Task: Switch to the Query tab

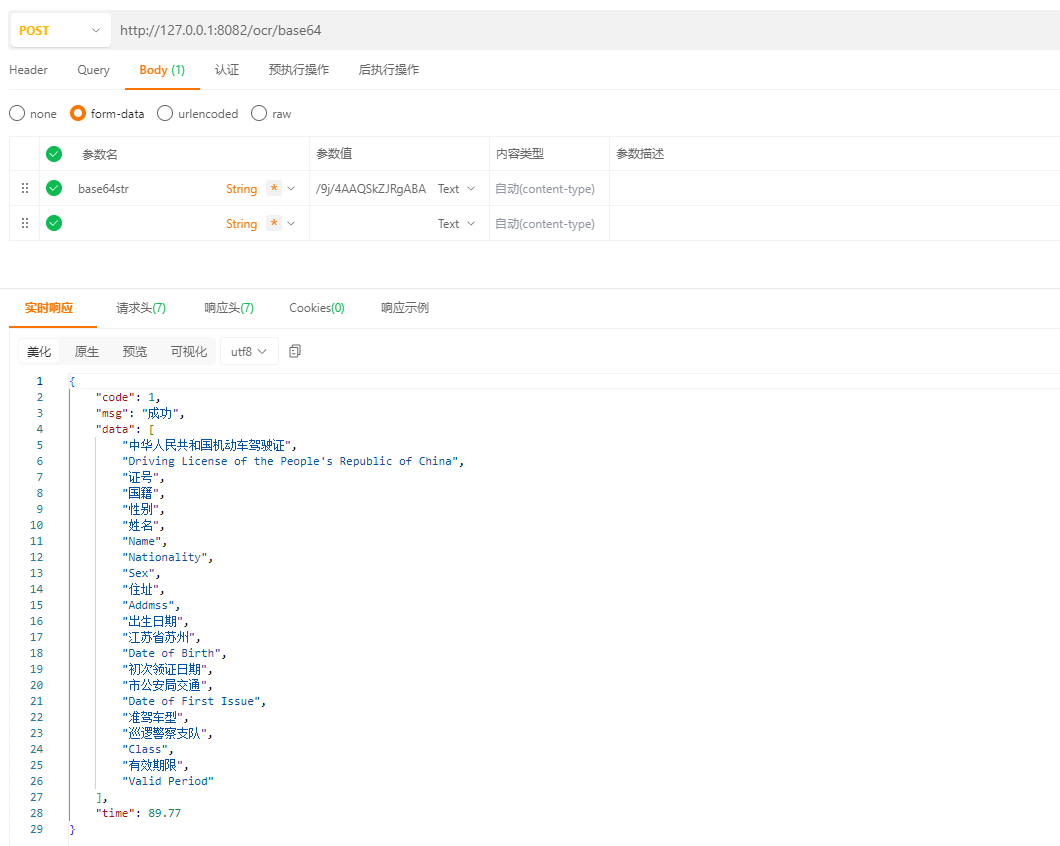Action: [x=93, y=70]
